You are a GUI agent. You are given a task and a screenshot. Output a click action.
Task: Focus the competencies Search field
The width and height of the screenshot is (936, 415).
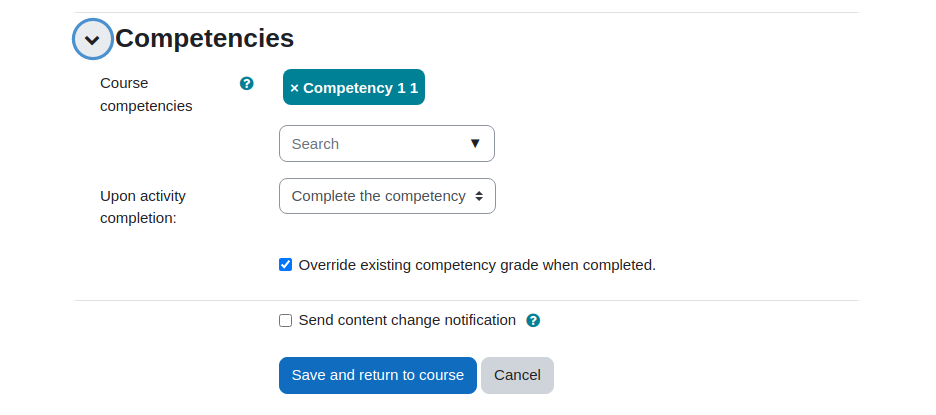[387, 143]
